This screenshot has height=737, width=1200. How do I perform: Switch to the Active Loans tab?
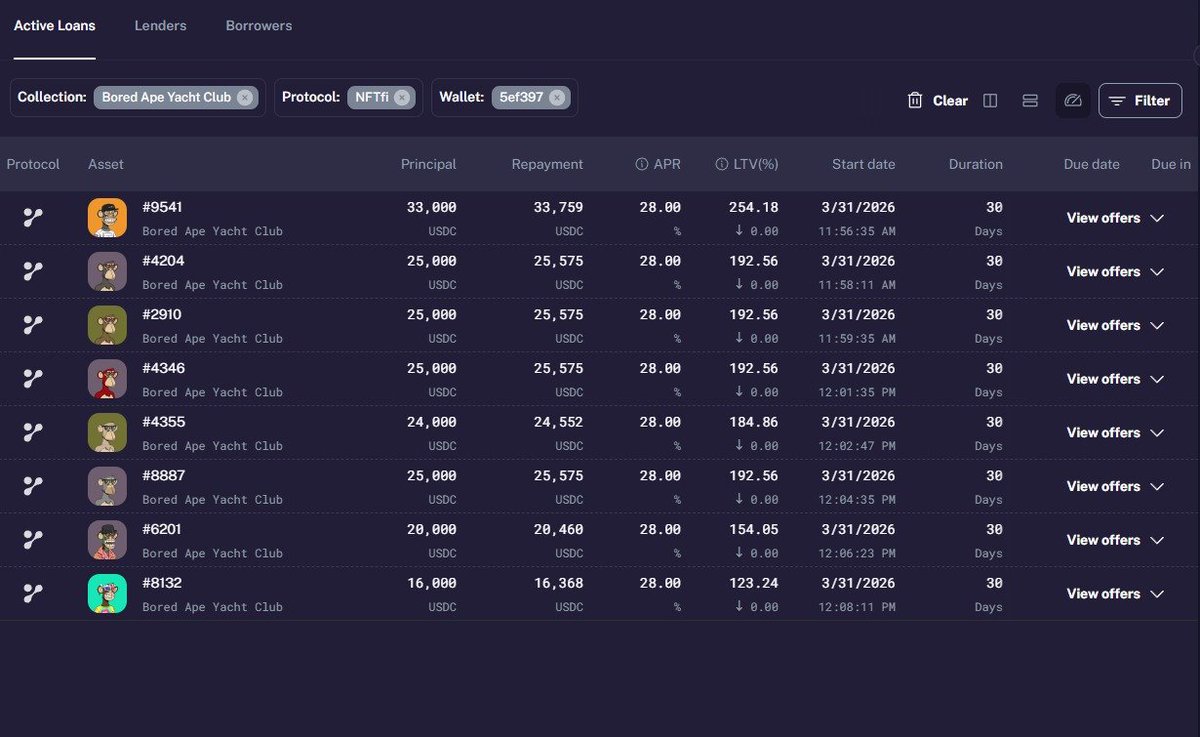[x=54, y=26]
